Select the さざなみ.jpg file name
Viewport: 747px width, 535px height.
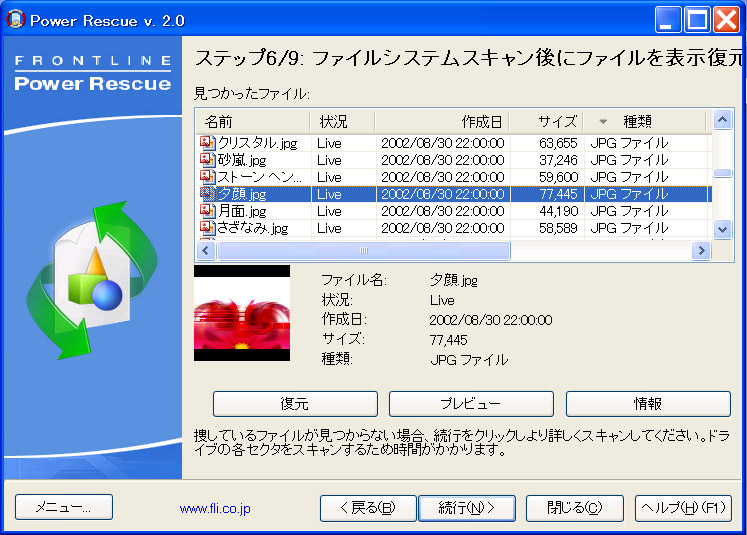pos(253,228)
